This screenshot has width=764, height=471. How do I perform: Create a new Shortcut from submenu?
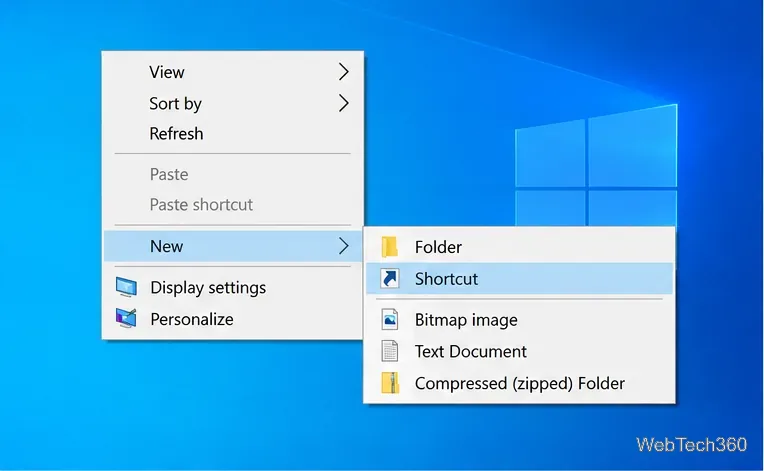(519, 279)
